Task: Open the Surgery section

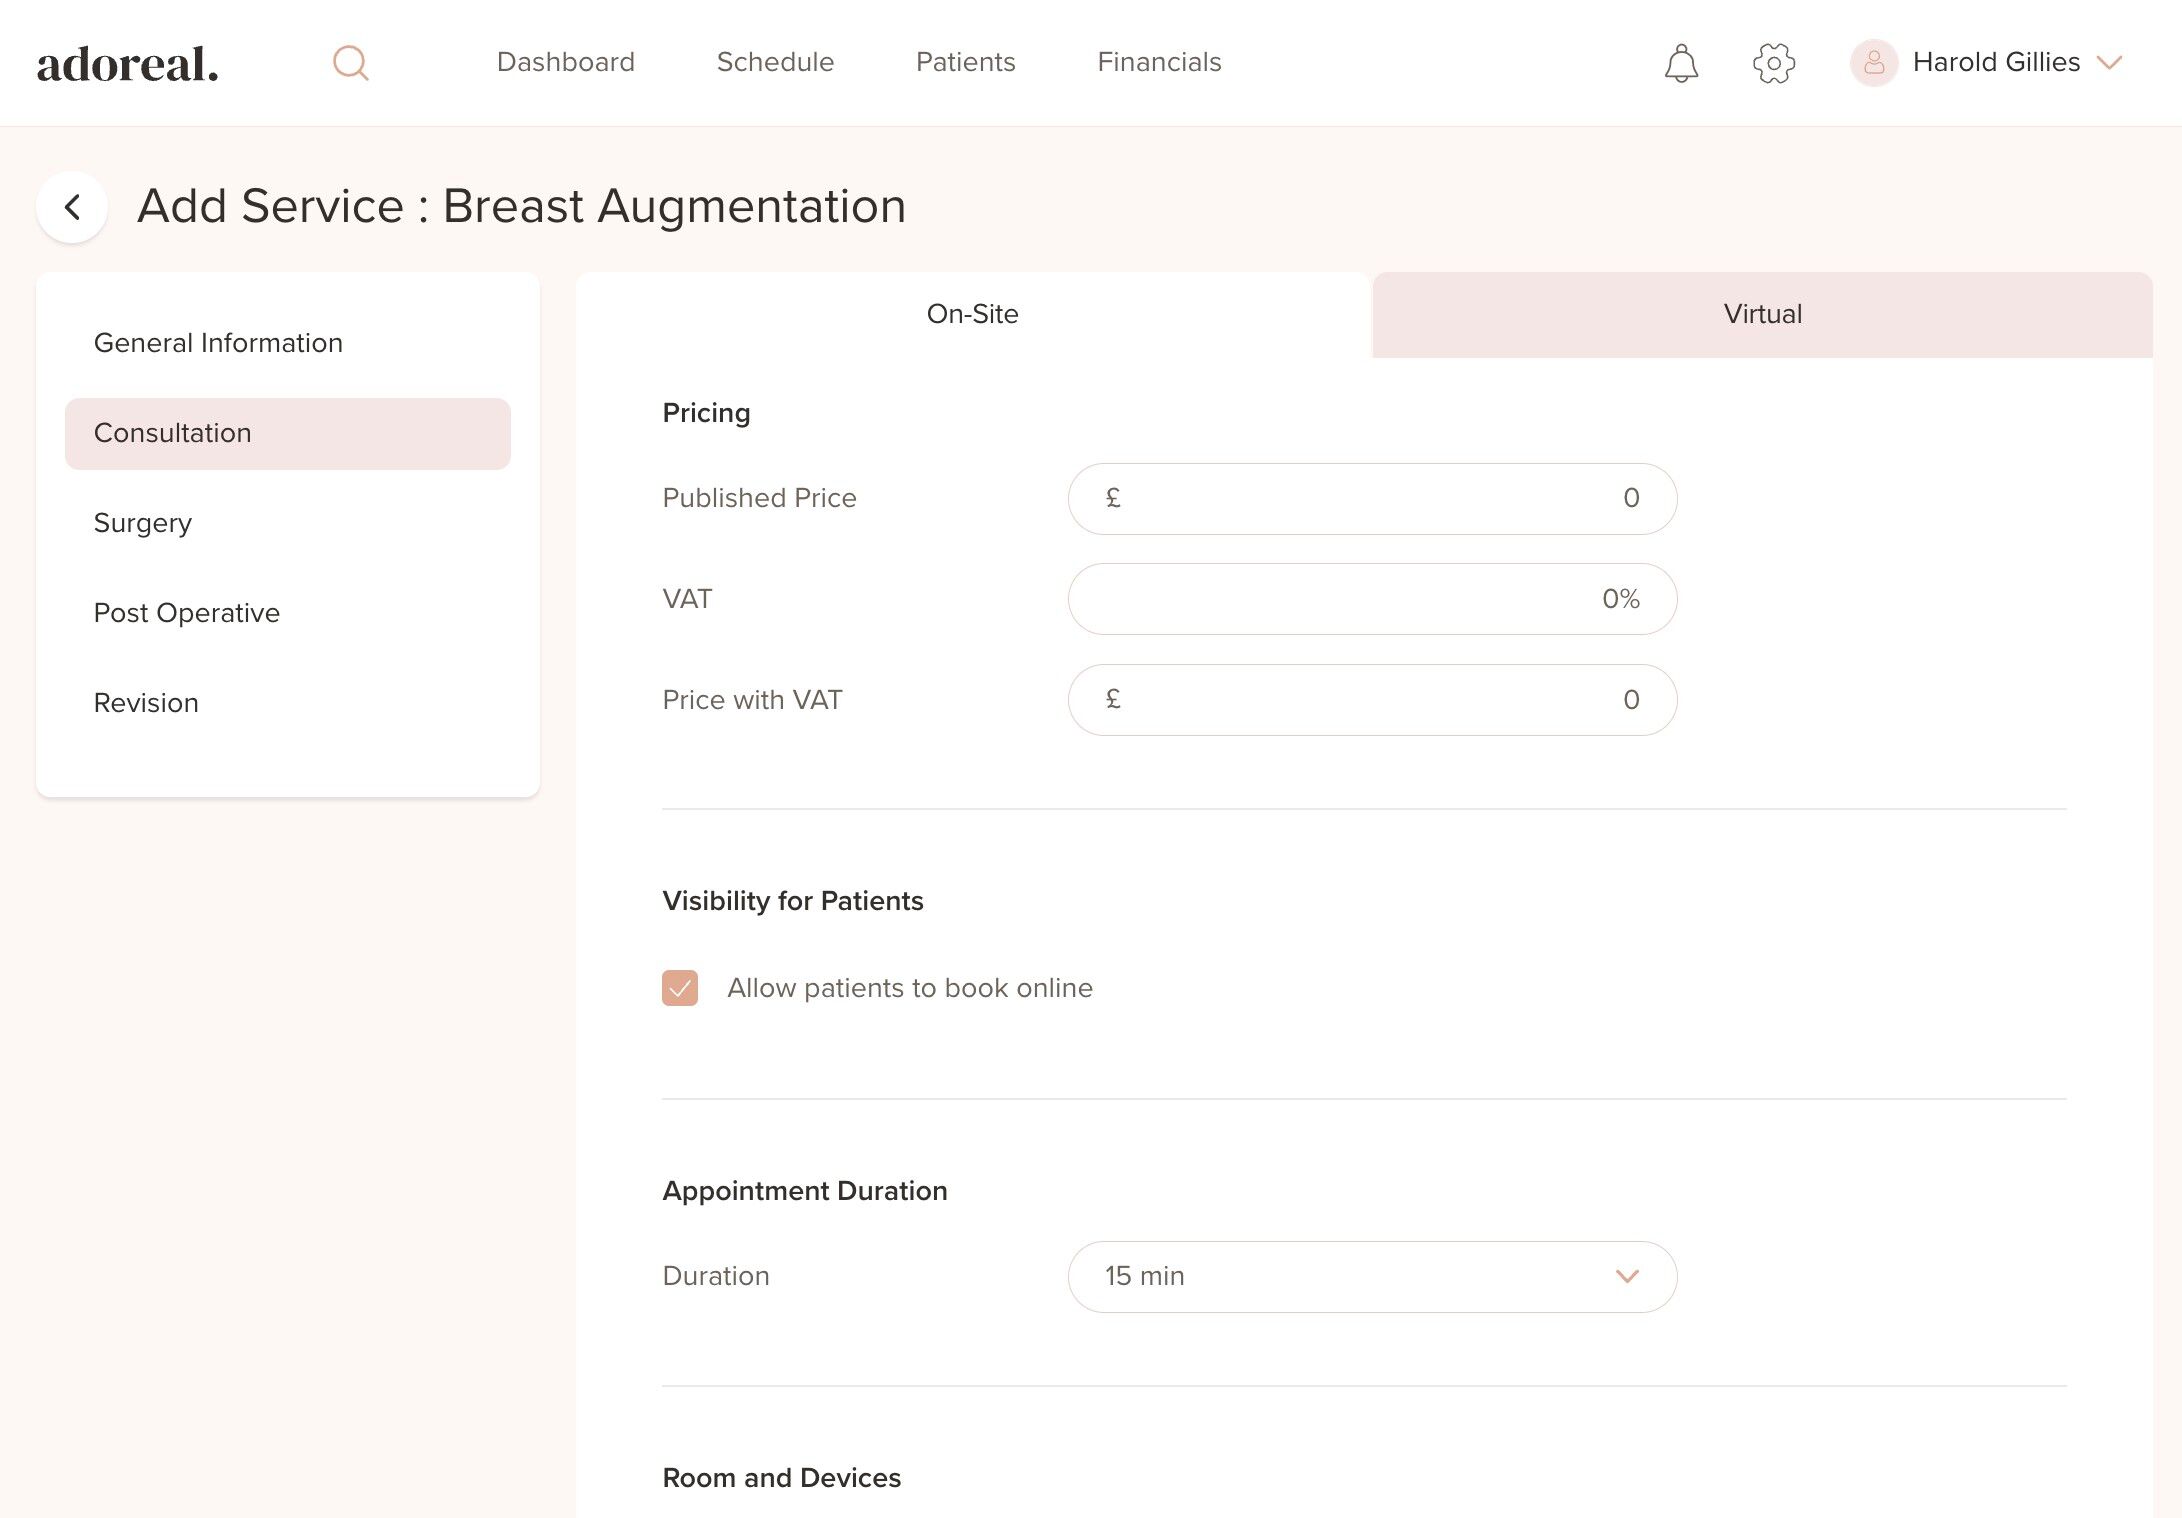Action: point(143,523)
